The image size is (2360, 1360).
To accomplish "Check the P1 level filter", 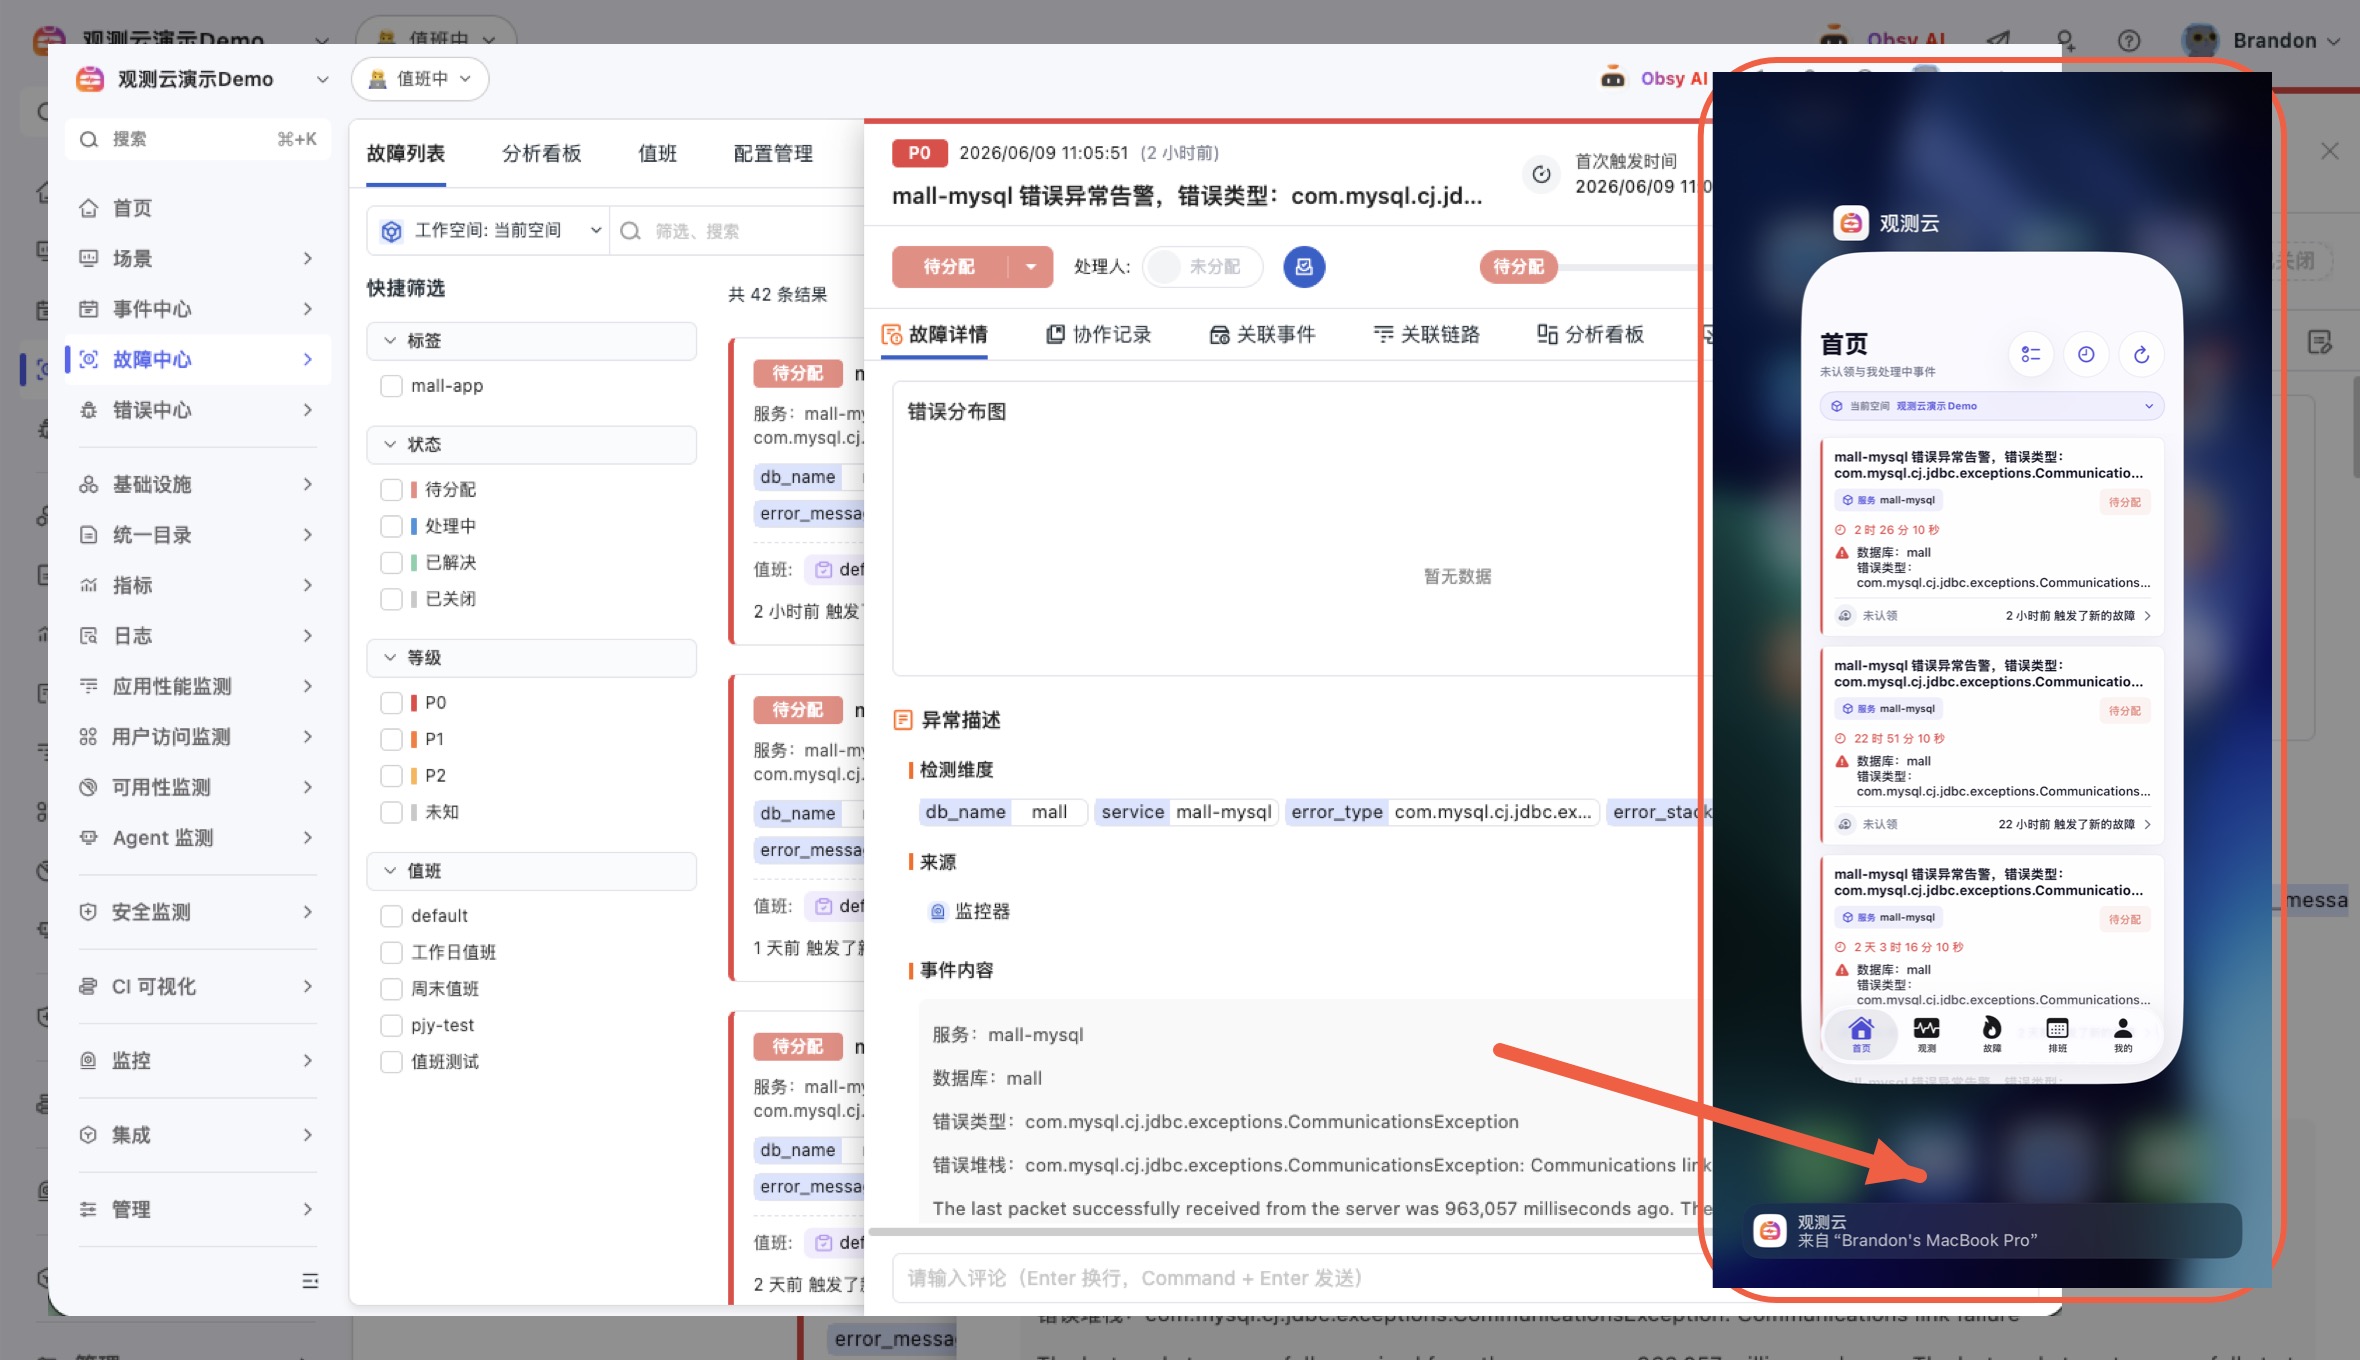I will point(392,739).
